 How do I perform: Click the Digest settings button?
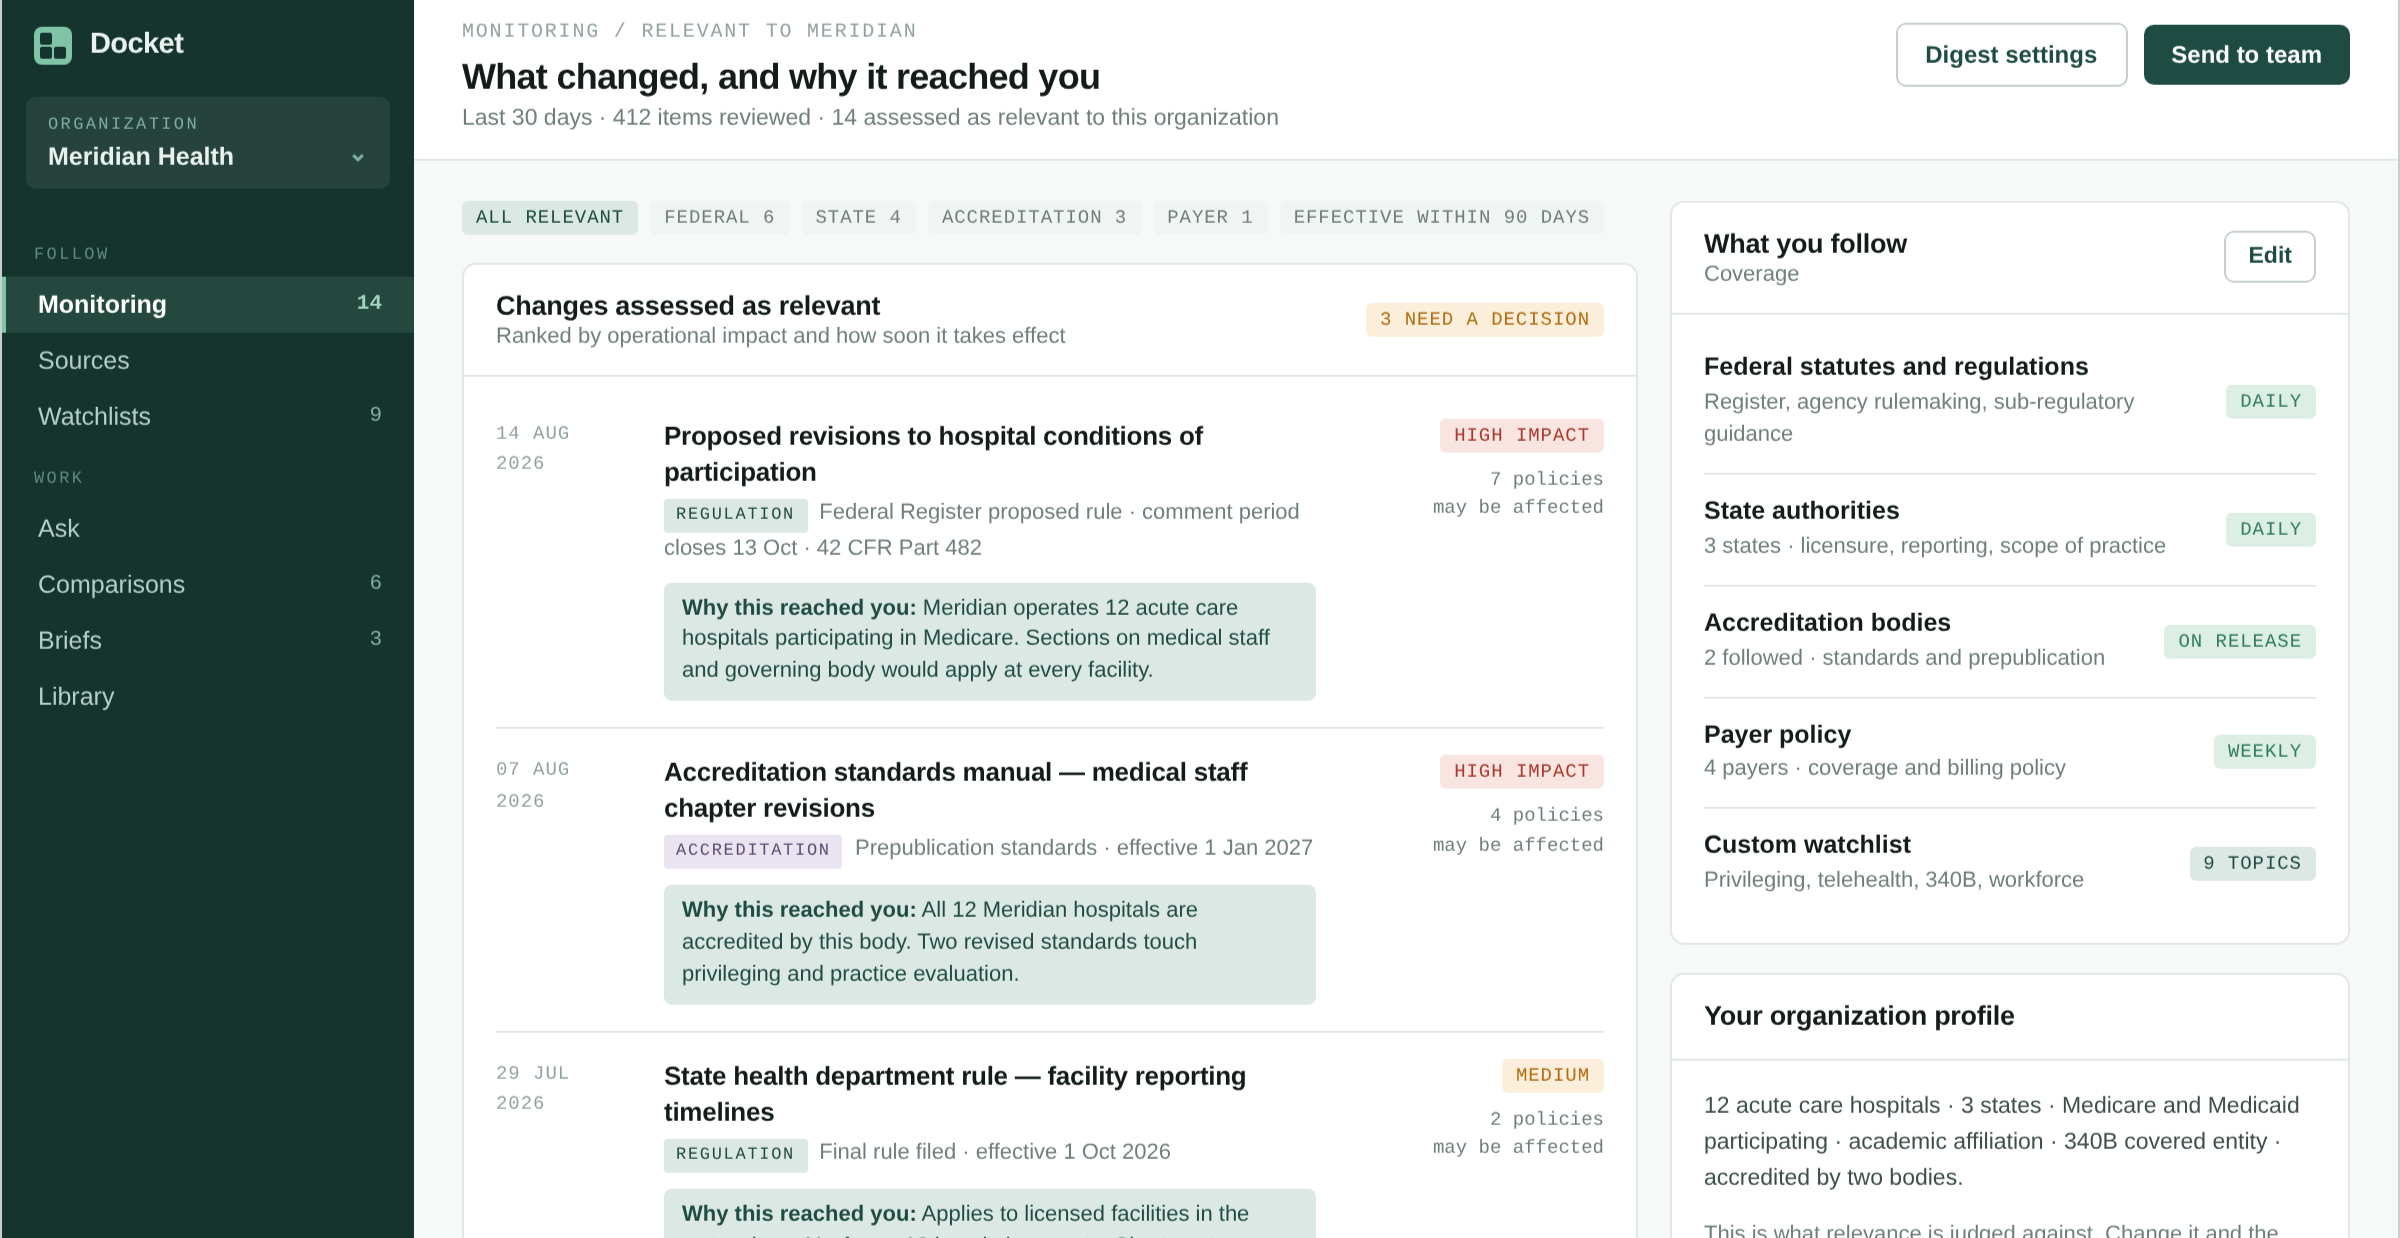coord(2011,55)
